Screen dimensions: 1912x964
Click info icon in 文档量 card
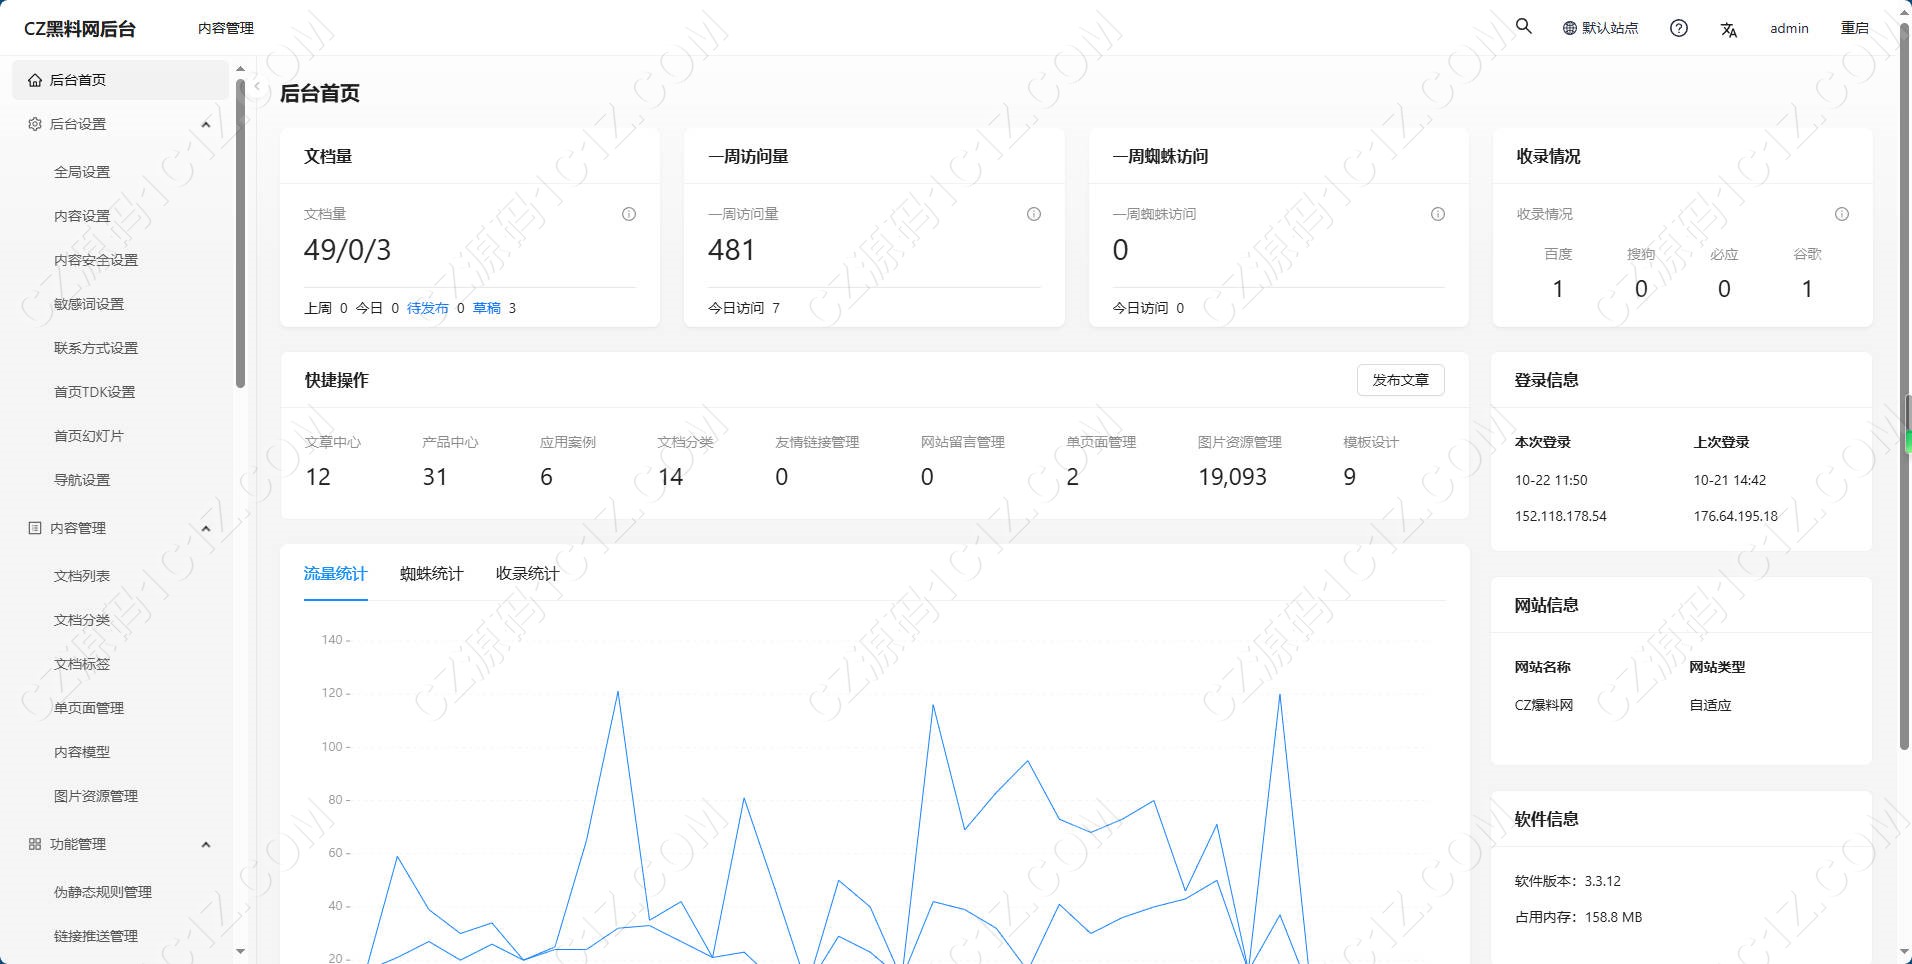[629, 214]
